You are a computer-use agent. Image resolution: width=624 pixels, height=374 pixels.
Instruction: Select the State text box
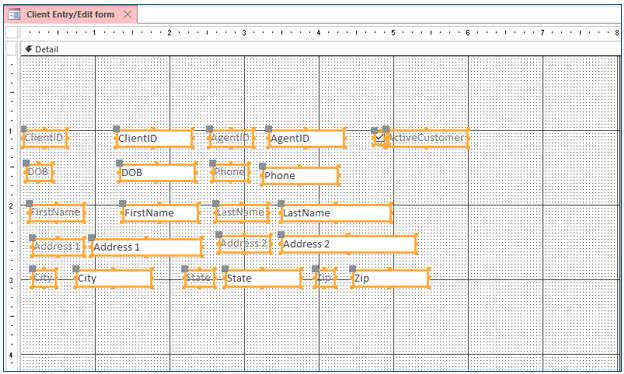click(262, 278)
